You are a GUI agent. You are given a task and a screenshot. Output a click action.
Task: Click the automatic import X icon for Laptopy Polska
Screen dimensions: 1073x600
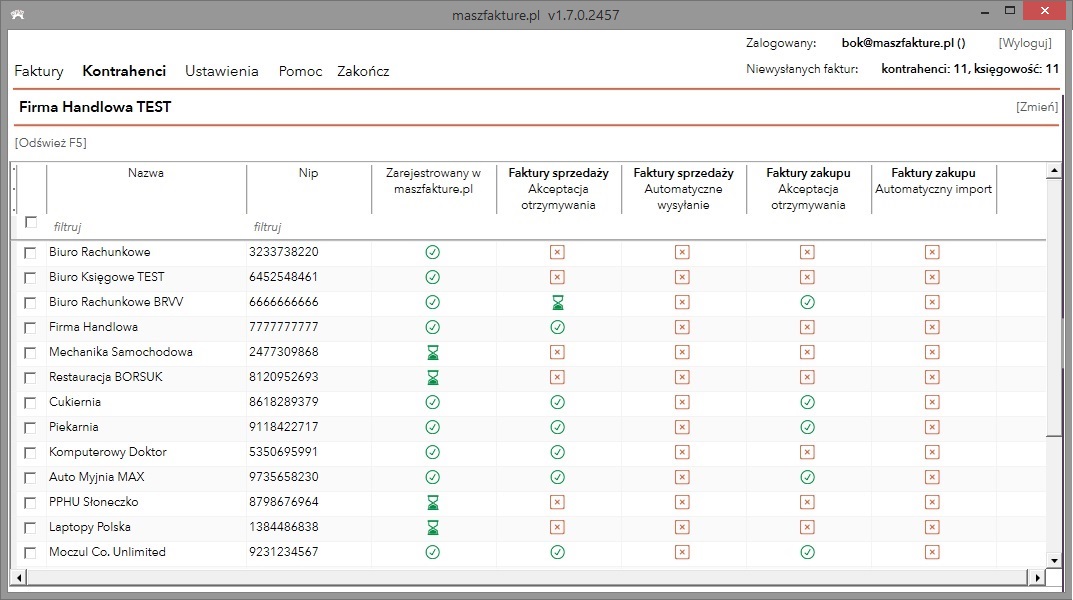coord(932,527)
